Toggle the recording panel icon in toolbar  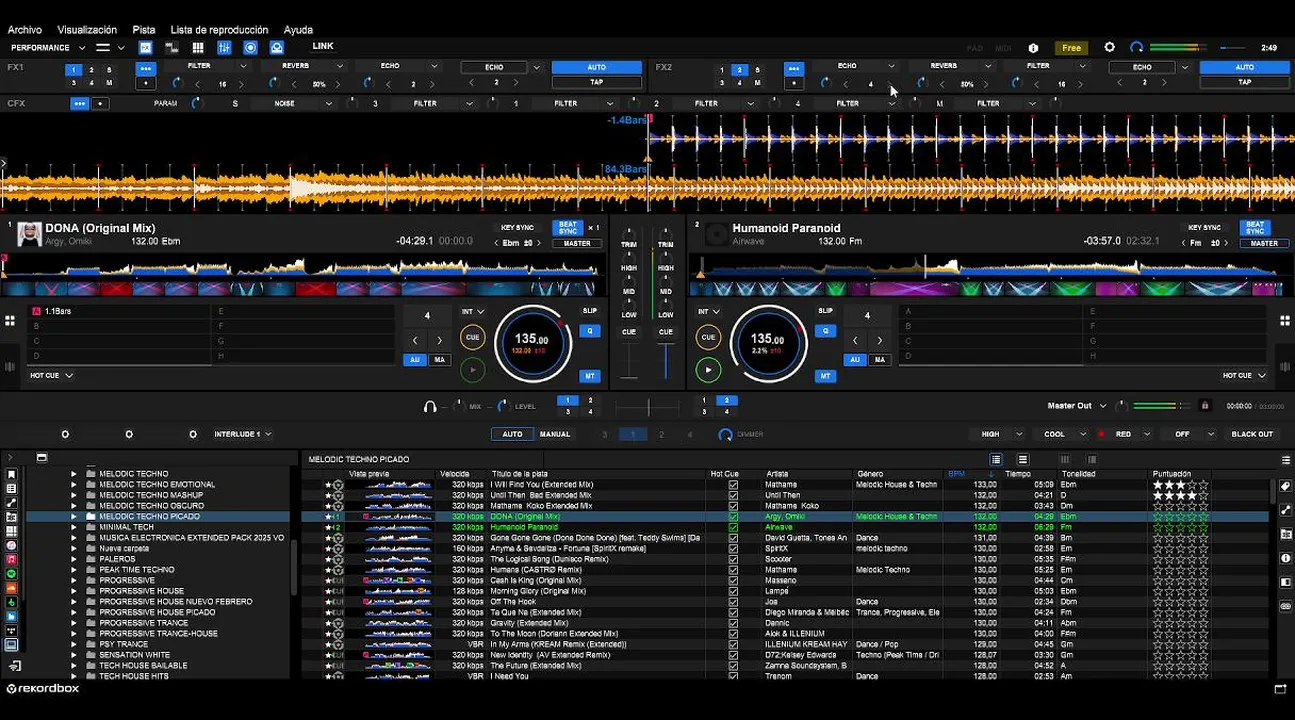[x=250, y=47]
